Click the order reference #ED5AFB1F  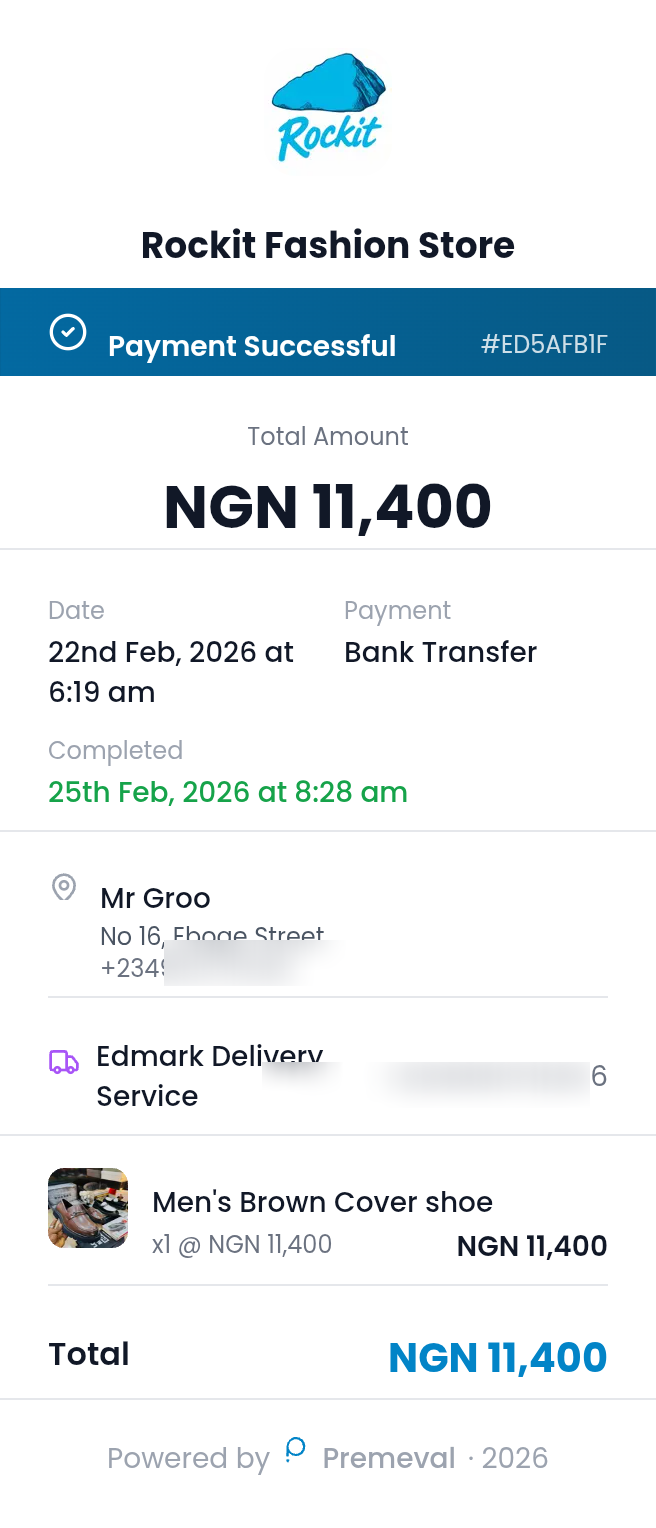(546, 344)
